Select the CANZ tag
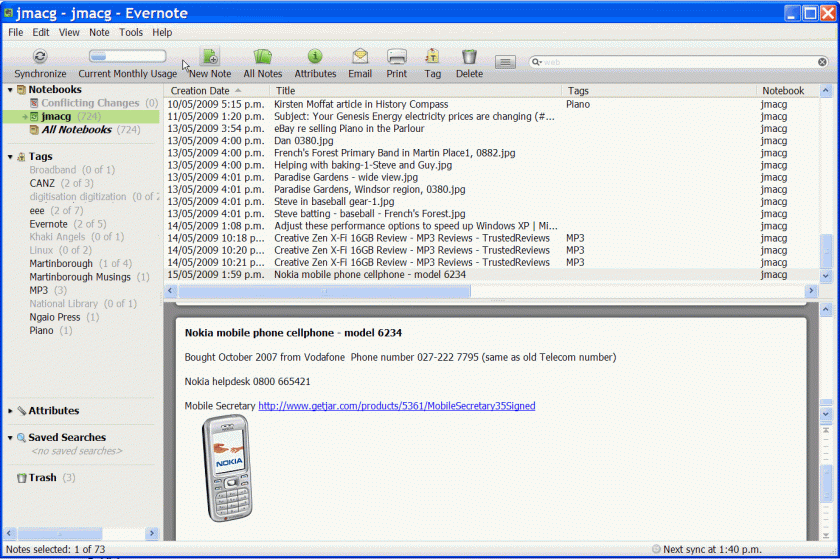840x559 pixels. coord(42,183)
